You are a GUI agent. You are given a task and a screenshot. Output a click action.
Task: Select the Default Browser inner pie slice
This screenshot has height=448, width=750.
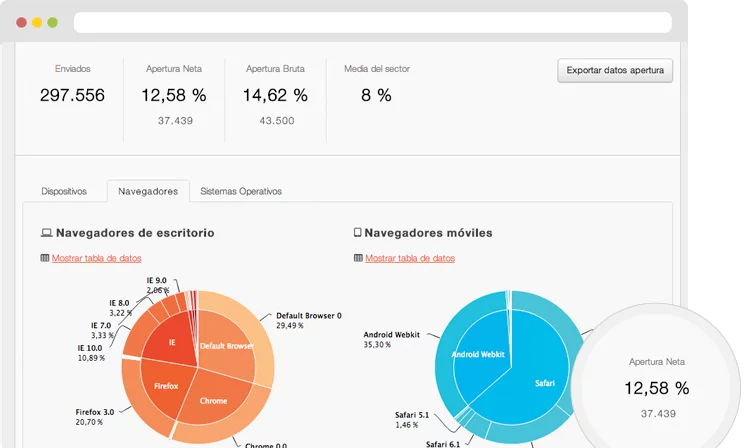(227, 346)
